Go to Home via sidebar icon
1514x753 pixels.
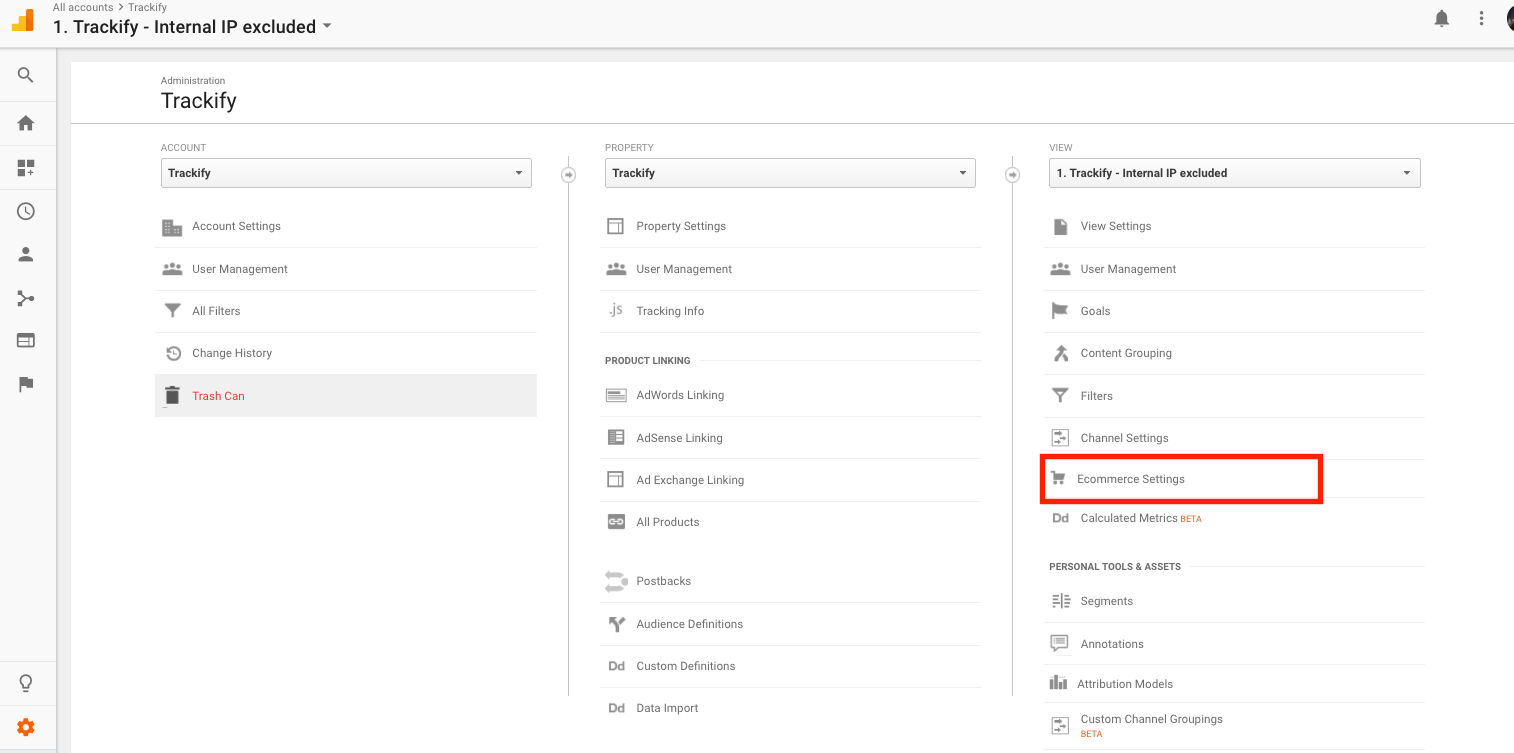tap(26, 123)
